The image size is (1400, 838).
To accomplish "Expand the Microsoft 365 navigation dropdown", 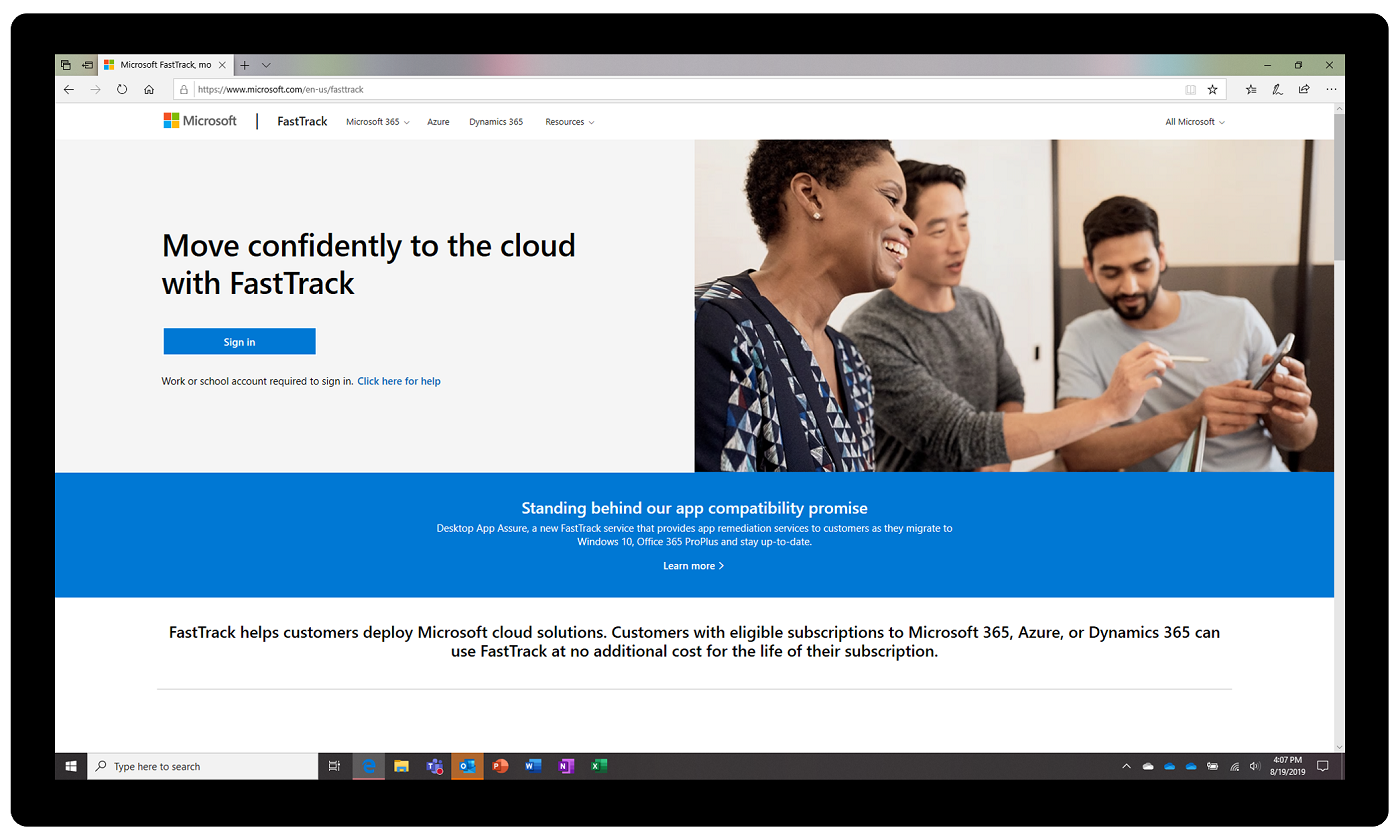I will [377, 121].
